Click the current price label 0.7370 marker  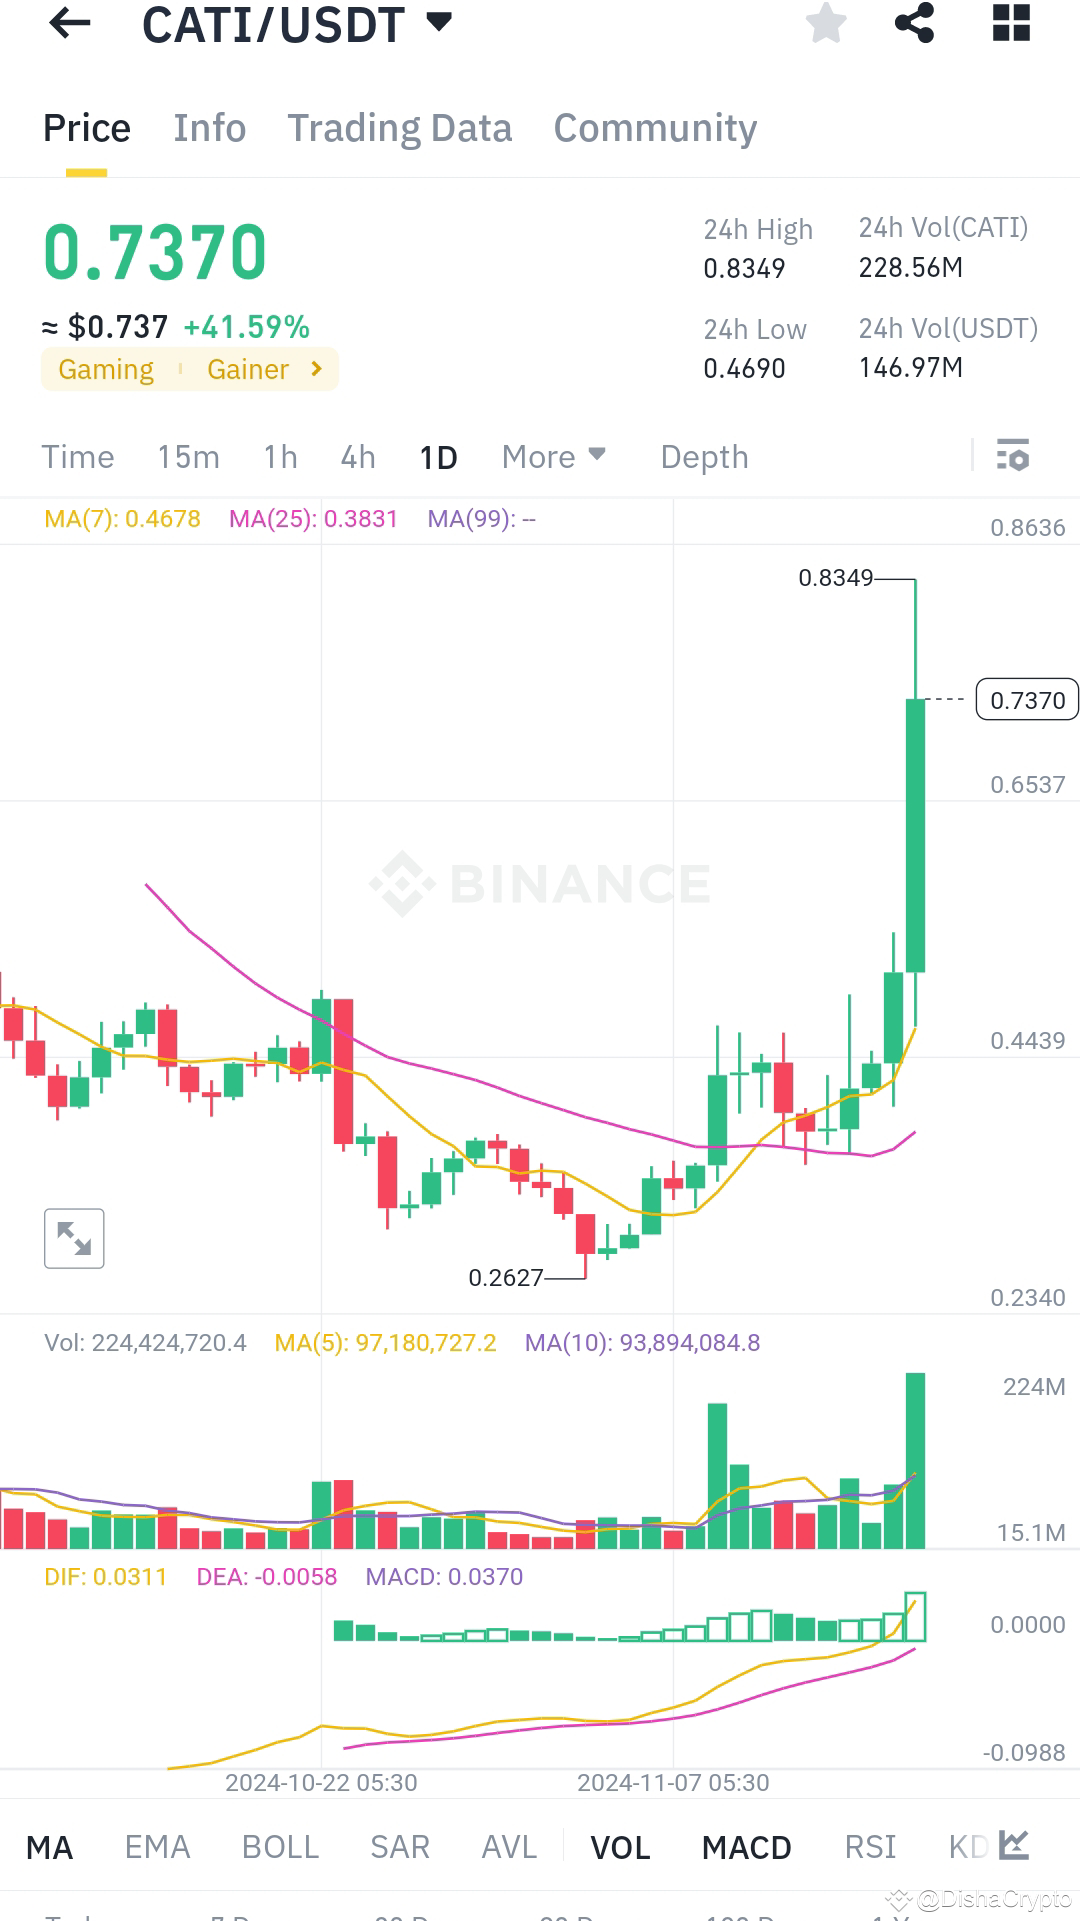1027,700
